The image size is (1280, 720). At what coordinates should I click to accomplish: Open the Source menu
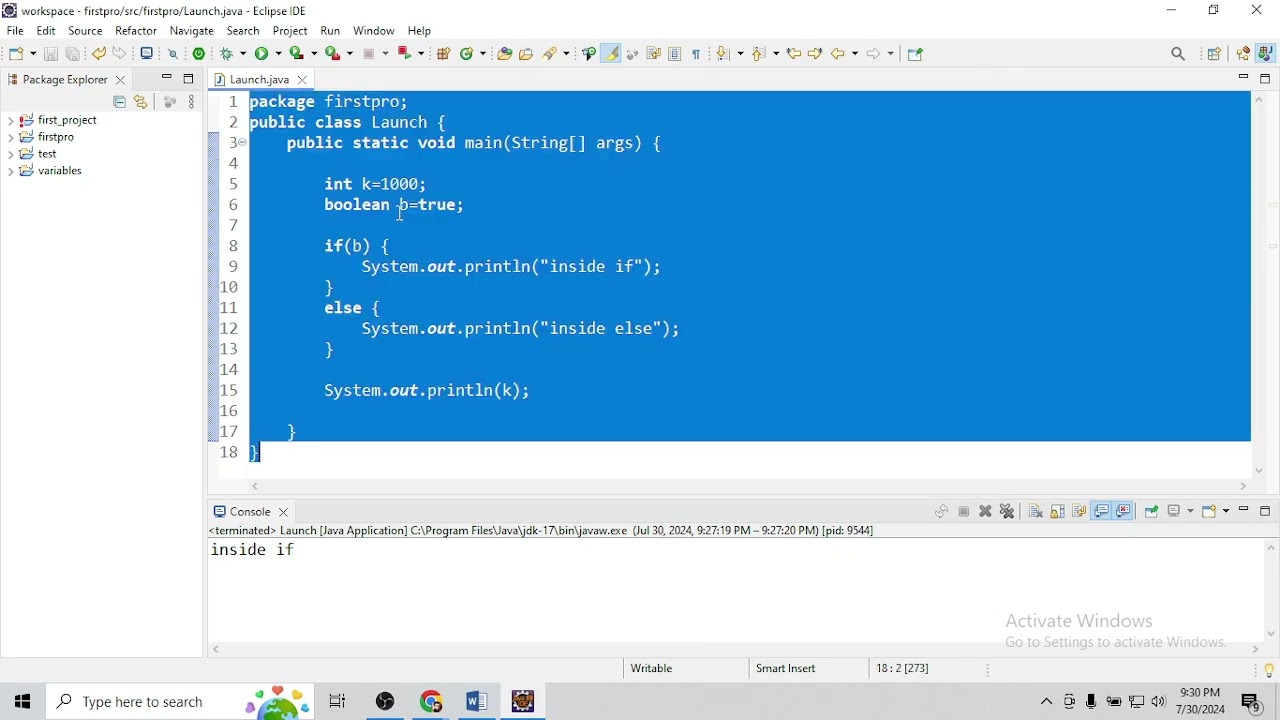(x=86, y=31)
